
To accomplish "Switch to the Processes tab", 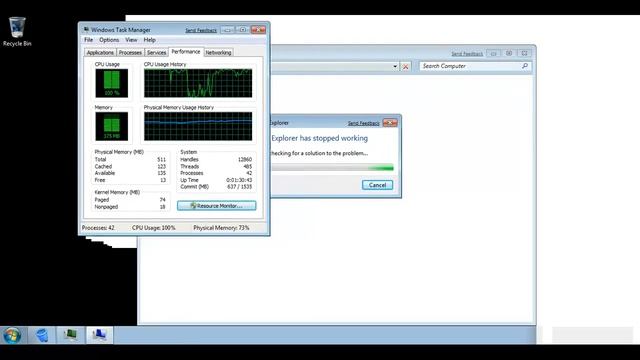I will [x=130, y=53].
